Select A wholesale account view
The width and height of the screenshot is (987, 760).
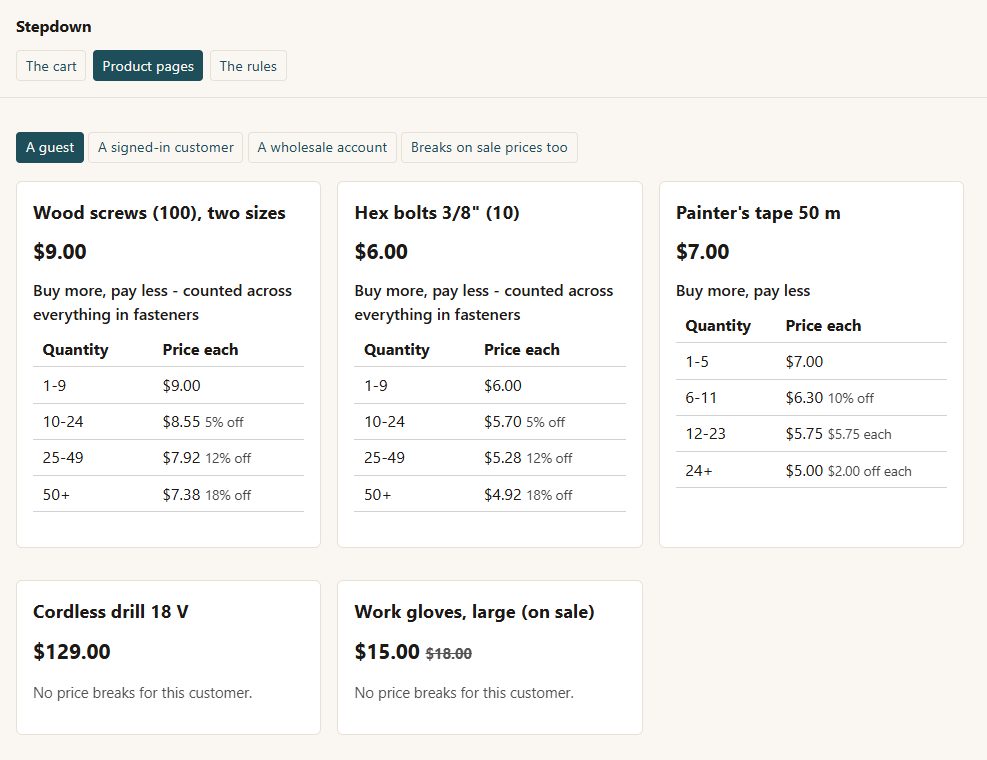click(x=322, y=147)
